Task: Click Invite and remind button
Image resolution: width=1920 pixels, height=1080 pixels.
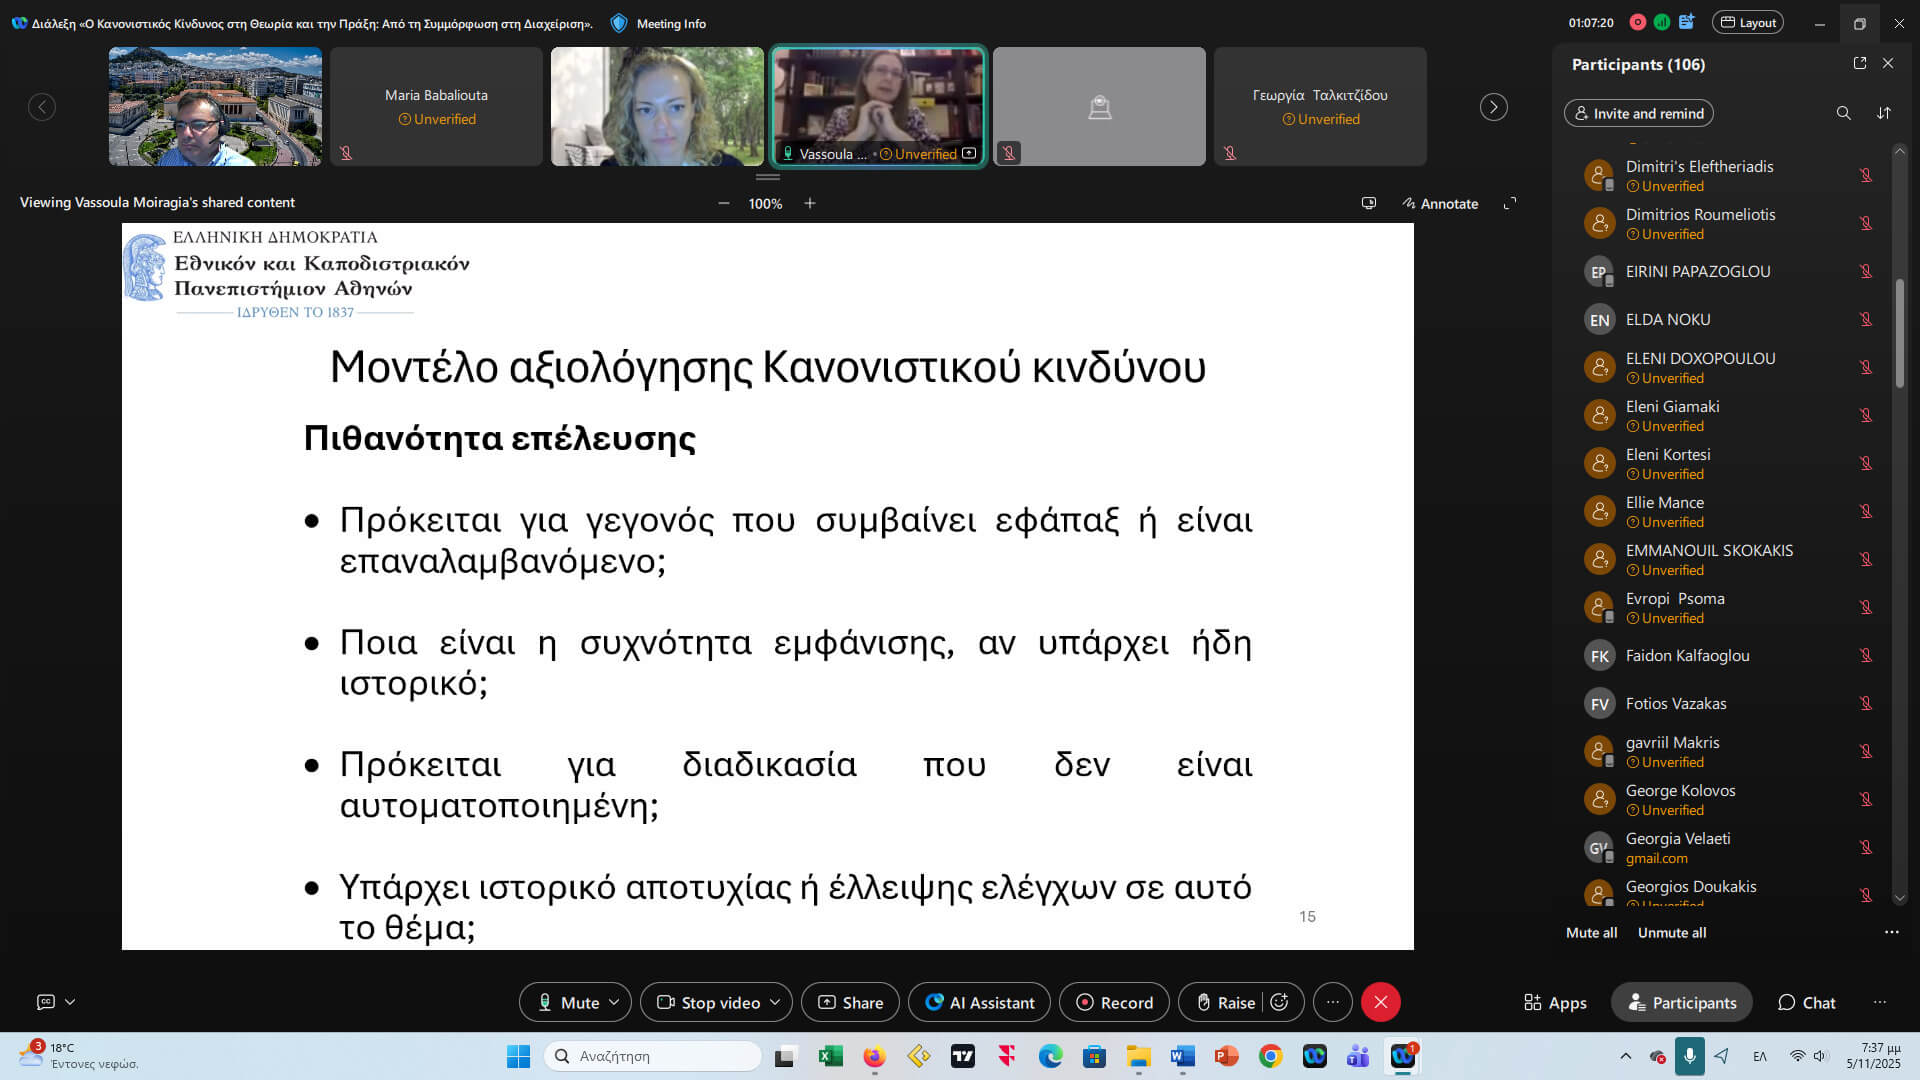Action: click(1638, 113)
